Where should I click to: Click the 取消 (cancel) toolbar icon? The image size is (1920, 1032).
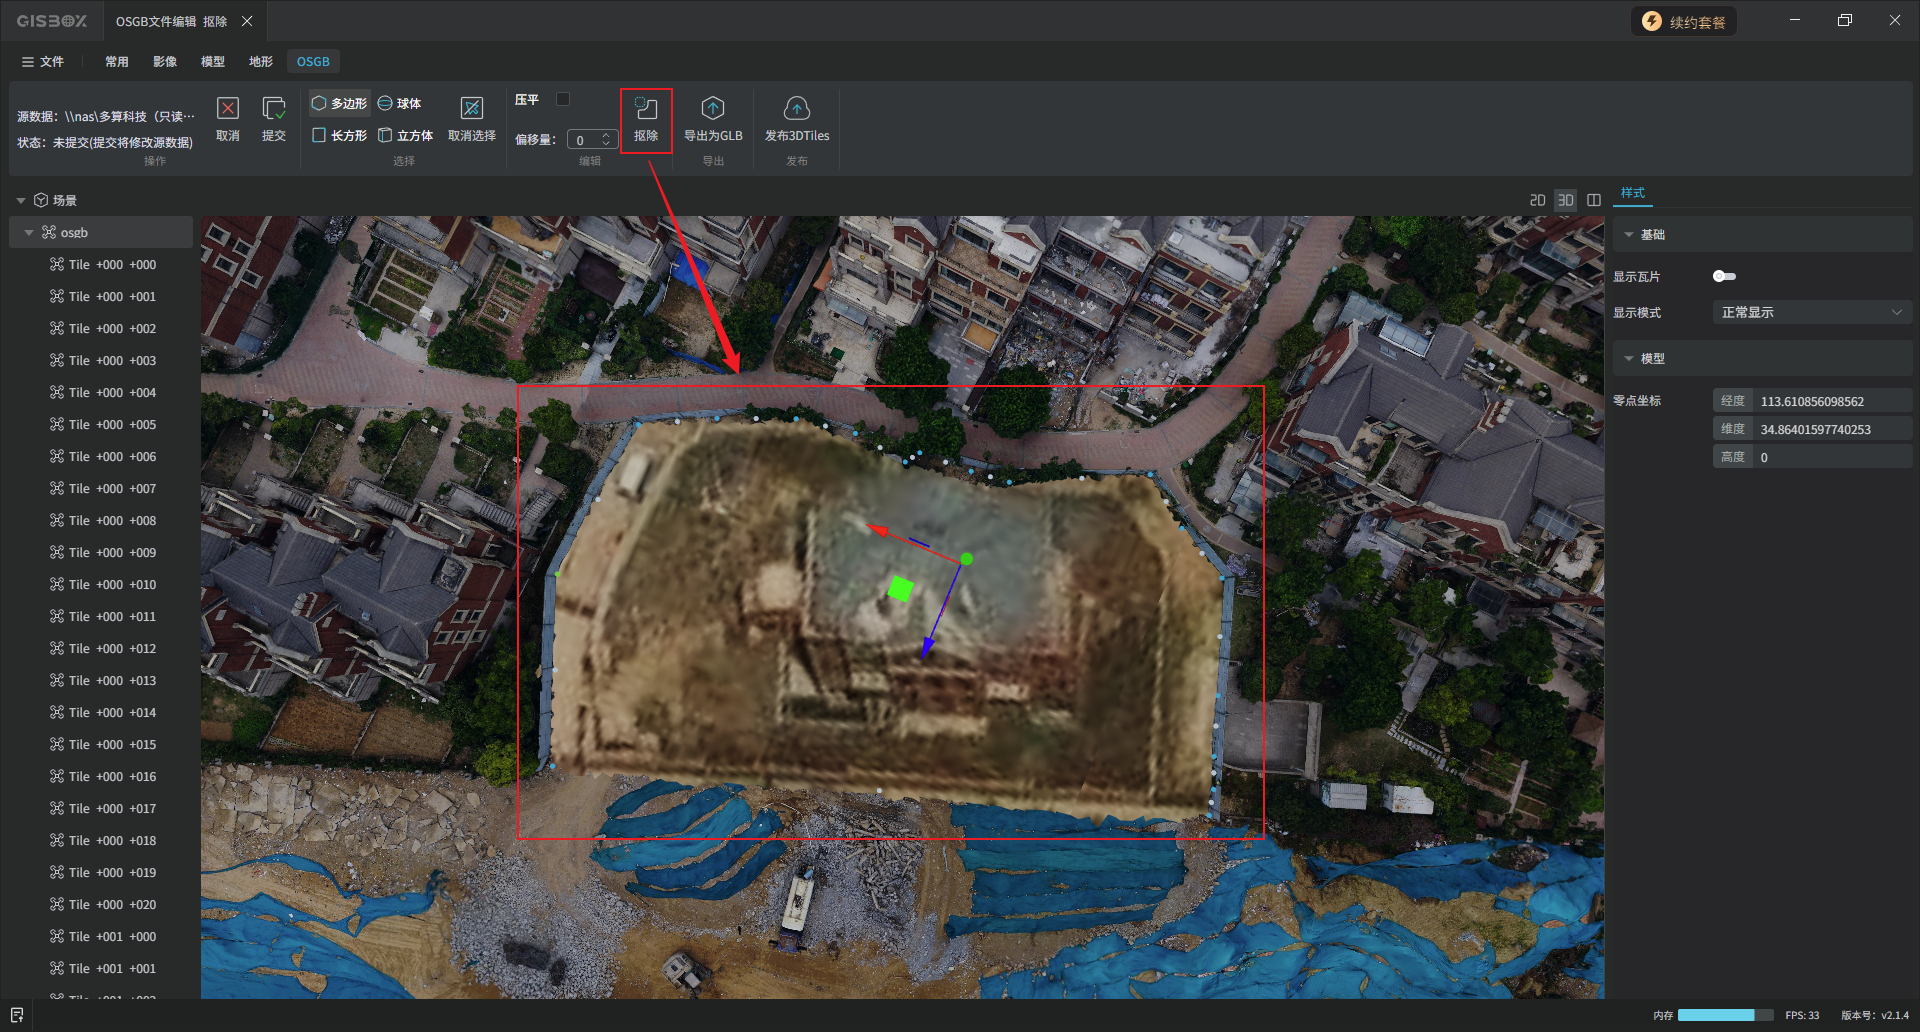pos(228,109)
